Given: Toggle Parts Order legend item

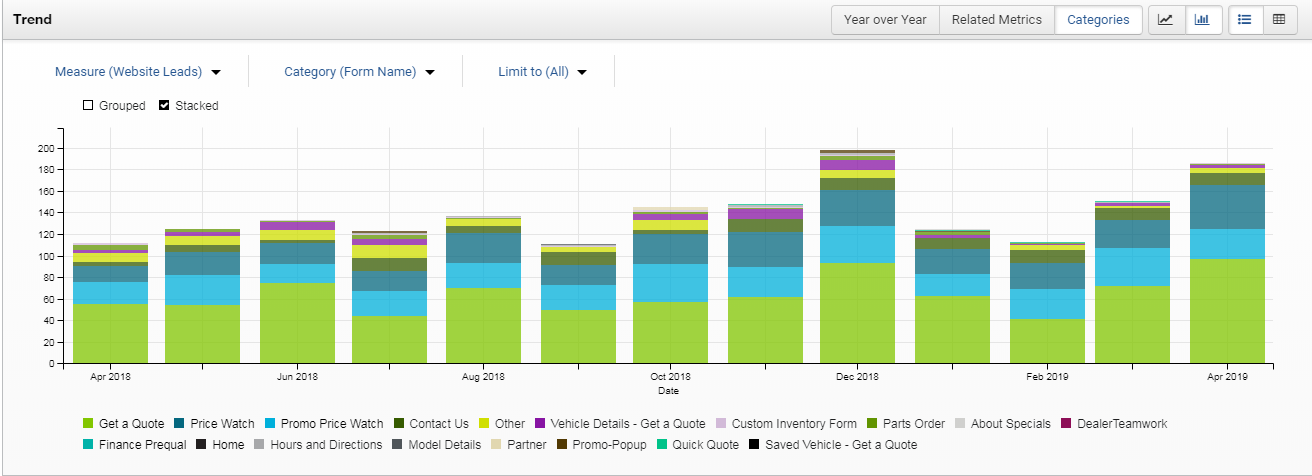Looking at the screenshot, I should click(x=906, y=424).
